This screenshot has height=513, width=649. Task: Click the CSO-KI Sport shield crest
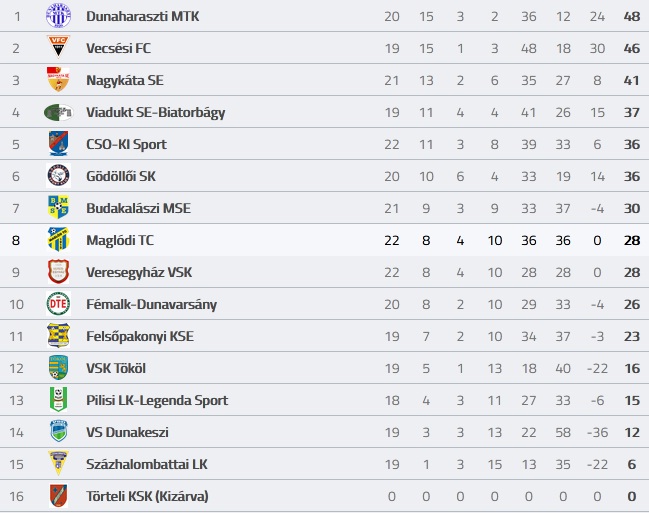[58, 143]
